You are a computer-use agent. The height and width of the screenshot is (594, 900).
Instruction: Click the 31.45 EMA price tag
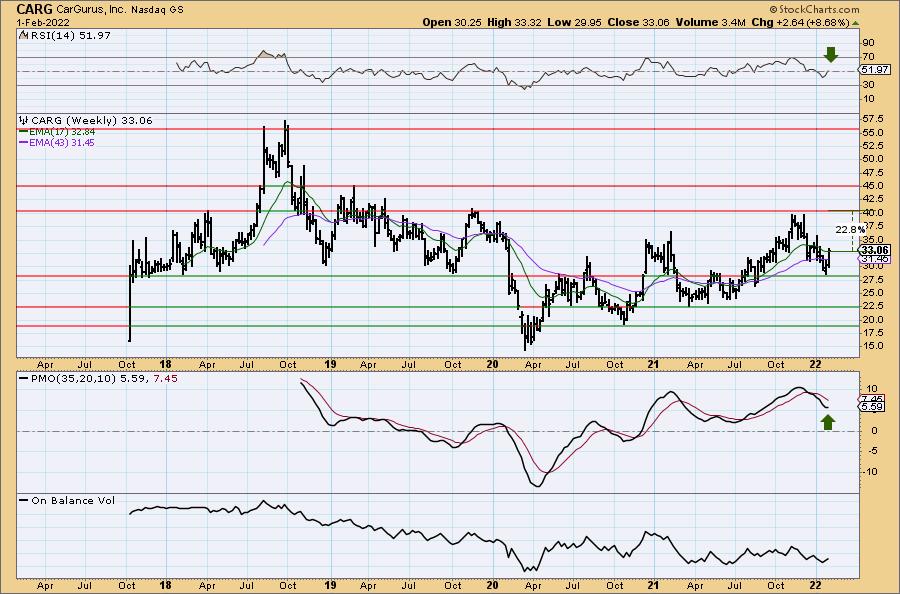click(873, 259)
